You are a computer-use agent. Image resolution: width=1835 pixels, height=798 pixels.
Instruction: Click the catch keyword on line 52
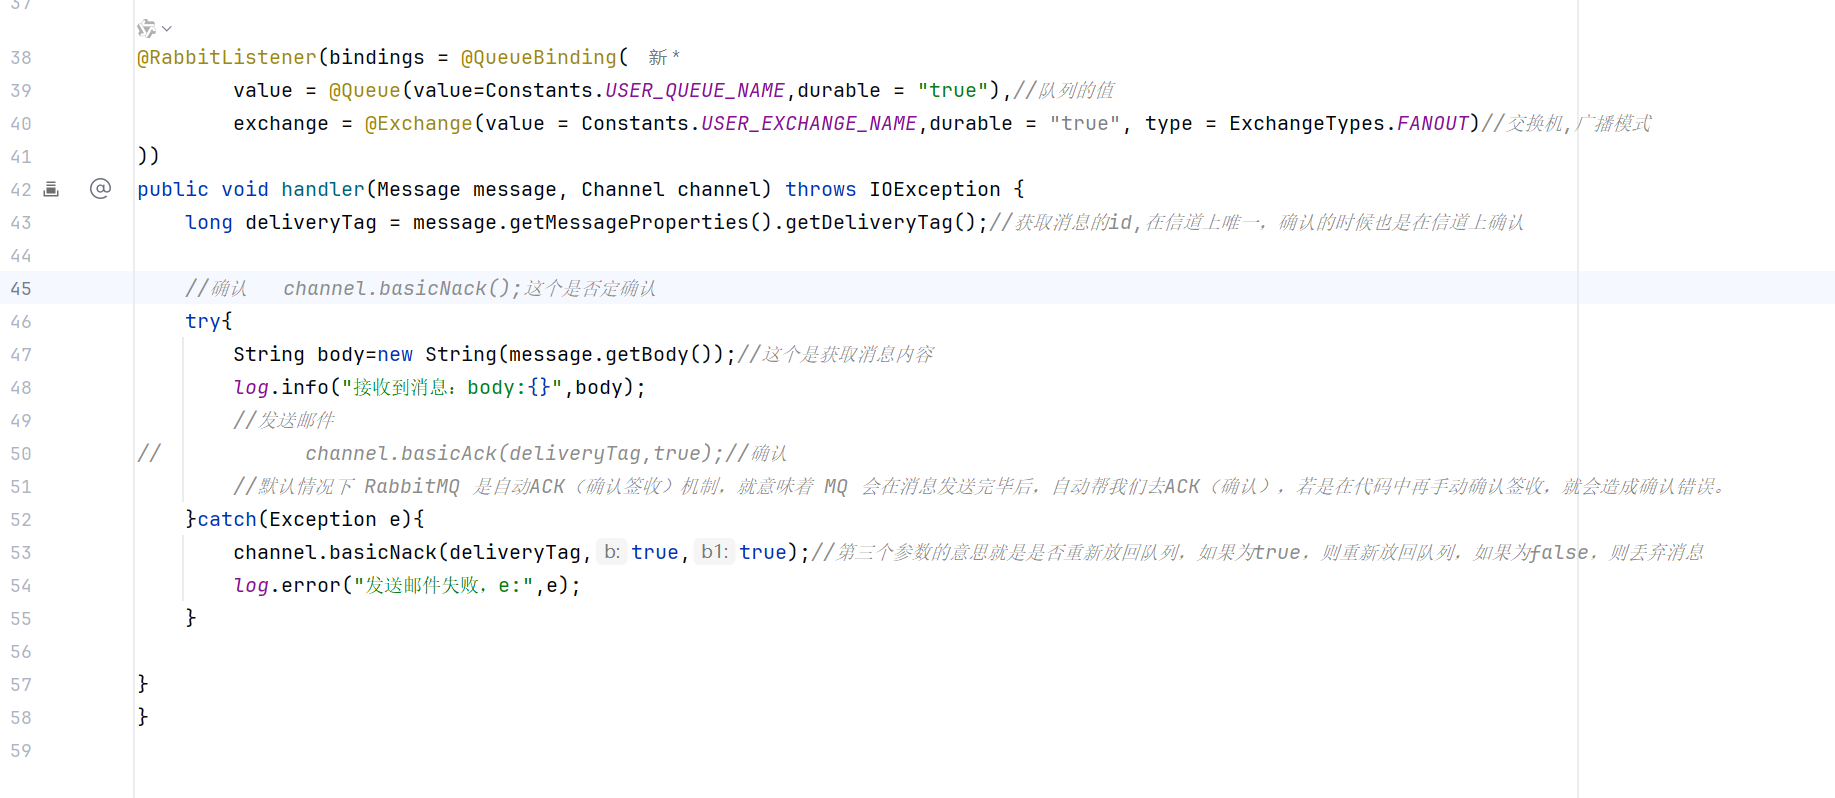[x=227, y=519]
